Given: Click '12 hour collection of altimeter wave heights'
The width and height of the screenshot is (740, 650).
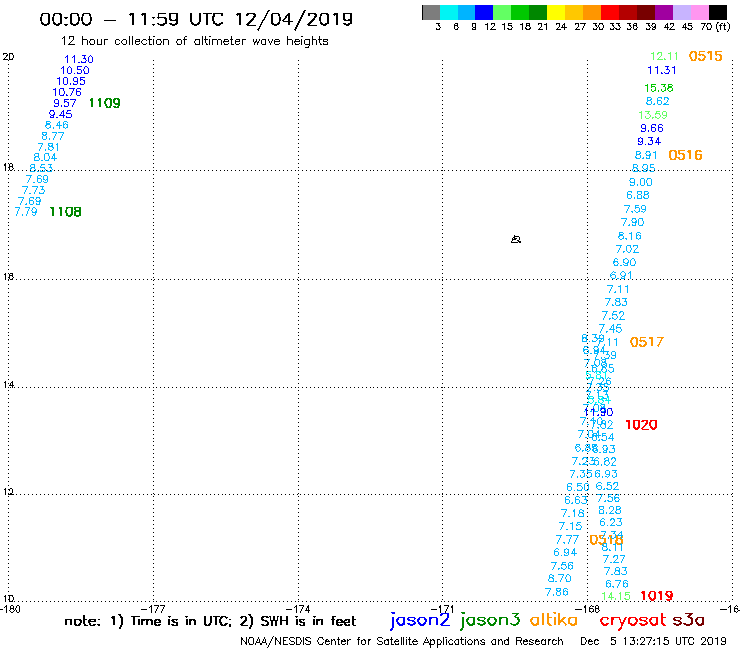Looking at the screenshot, I should pyautogui.click(x=194, y=41).
